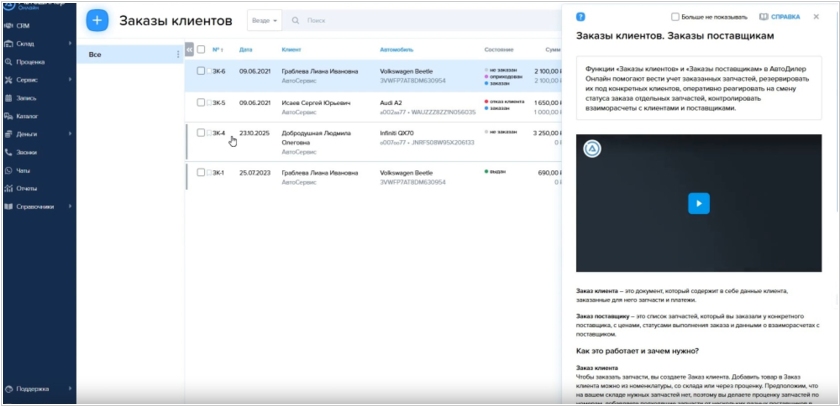Viewport: 840px width, 406px height.
Task: Expand the Склад sidebar submenu
Action: click(x=69, y=44)
